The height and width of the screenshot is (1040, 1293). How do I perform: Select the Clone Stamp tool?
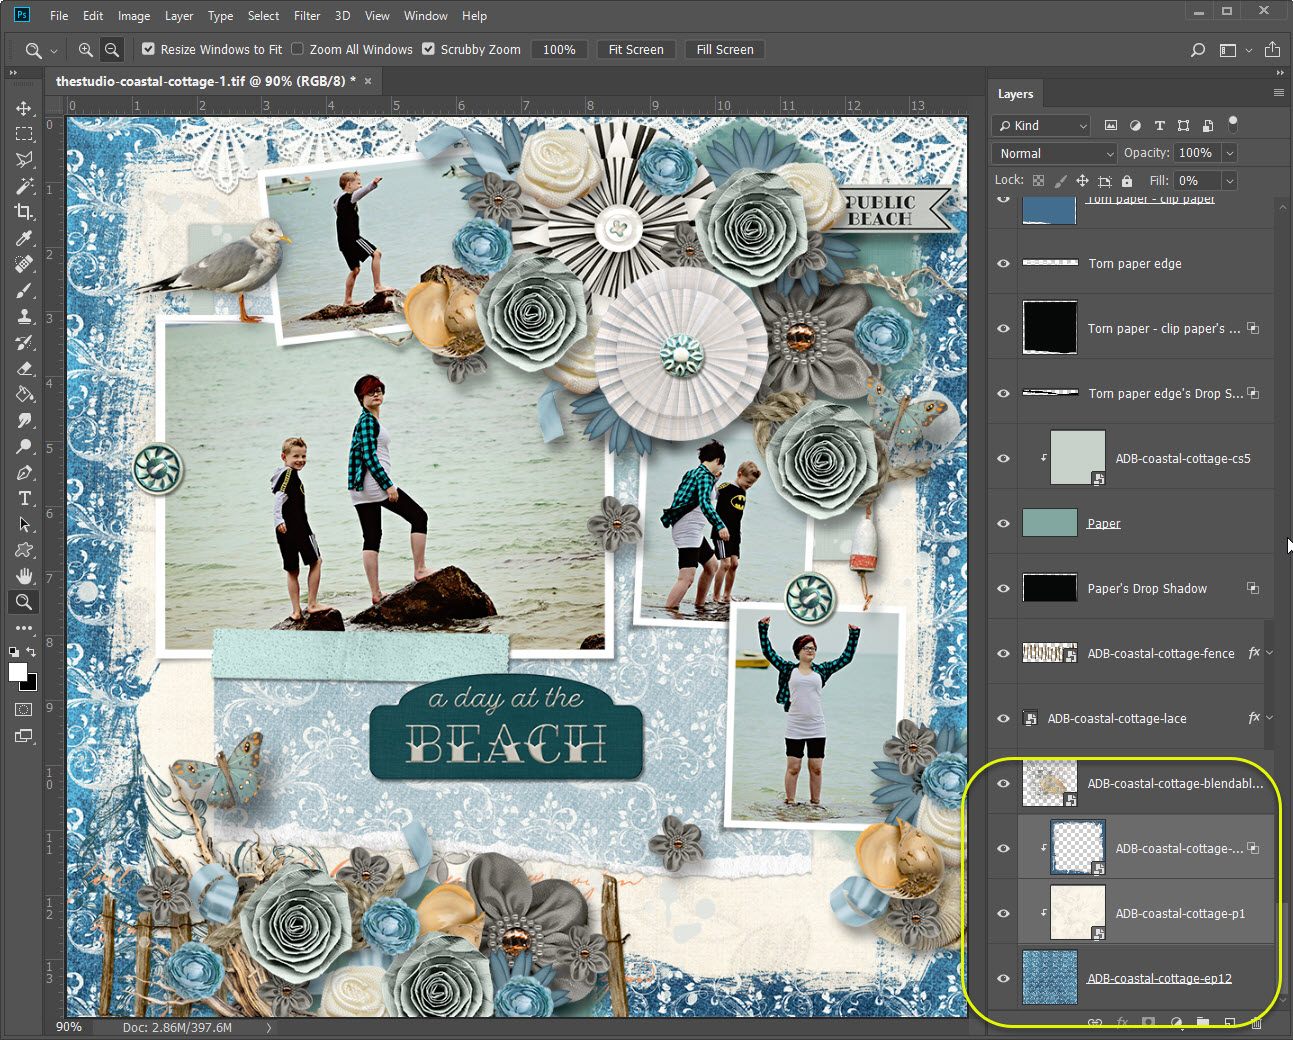click(24, 316)
